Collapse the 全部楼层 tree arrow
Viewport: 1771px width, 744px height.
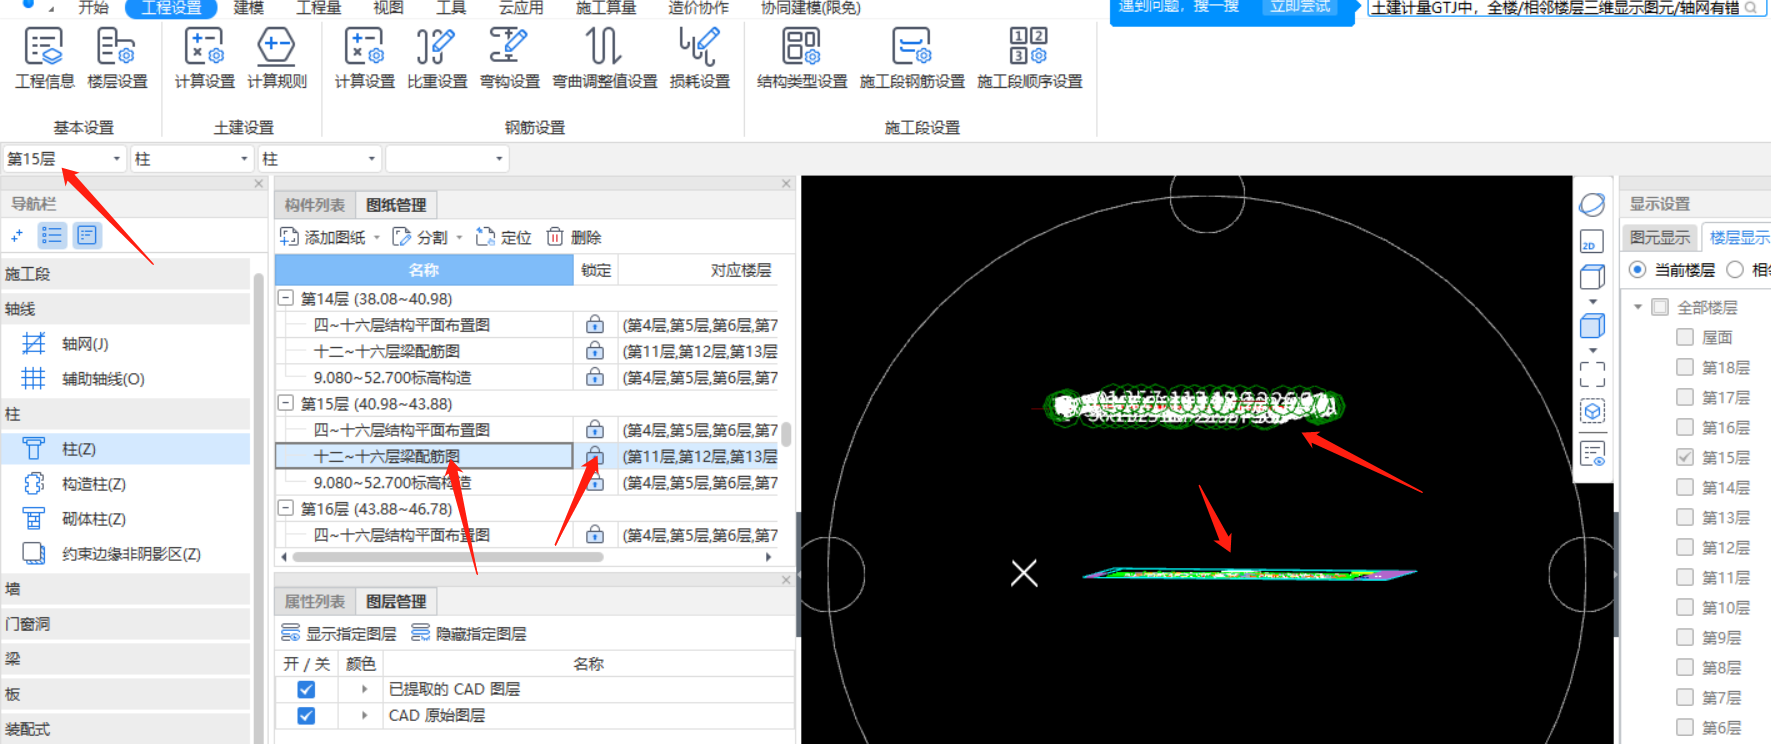[x=1638, y=307]
